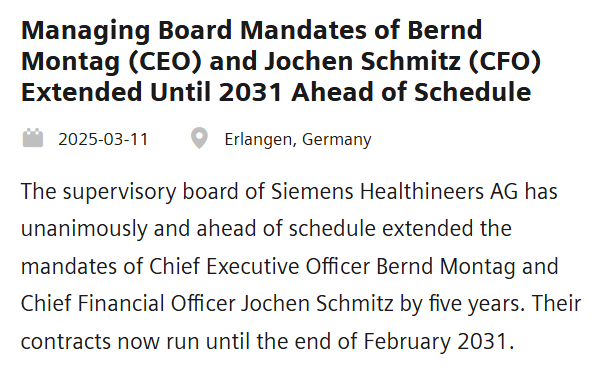595x371 pixels.
Task: Select the publication date 2025-03-11
Action: click(x=103, y=139)
